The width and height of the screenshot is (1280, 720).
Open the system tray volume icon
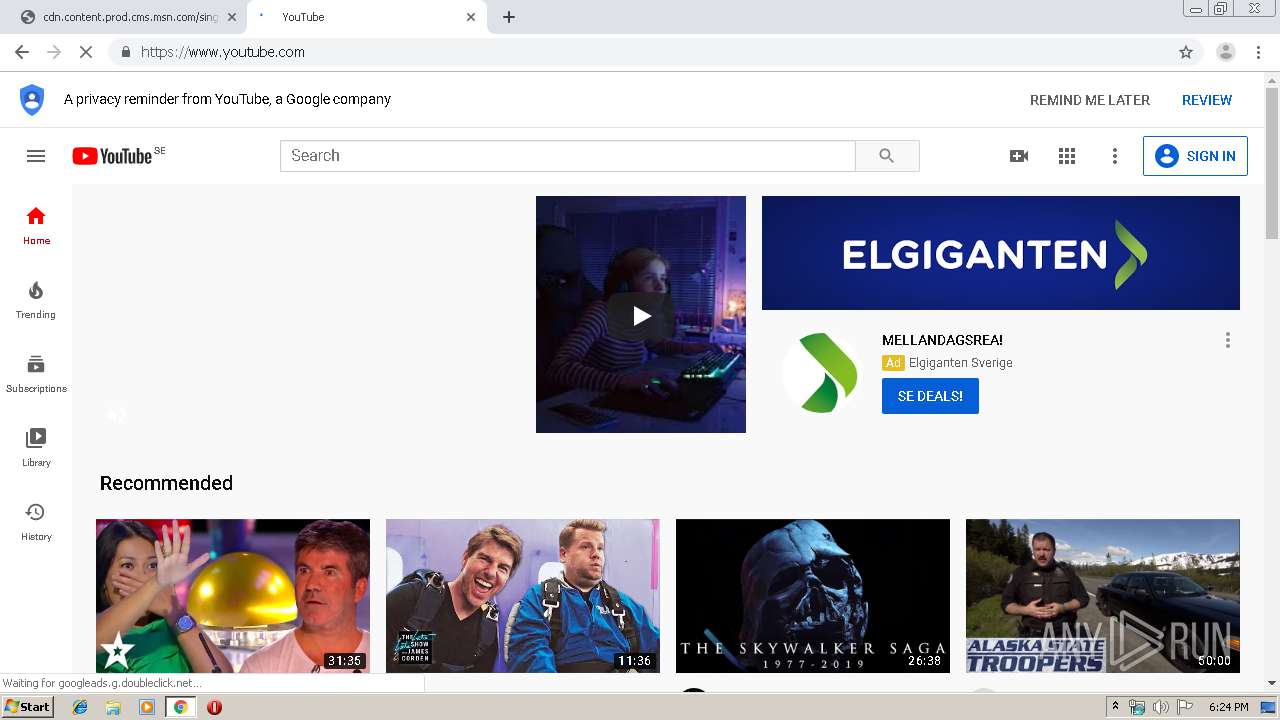pos(1160,707)
